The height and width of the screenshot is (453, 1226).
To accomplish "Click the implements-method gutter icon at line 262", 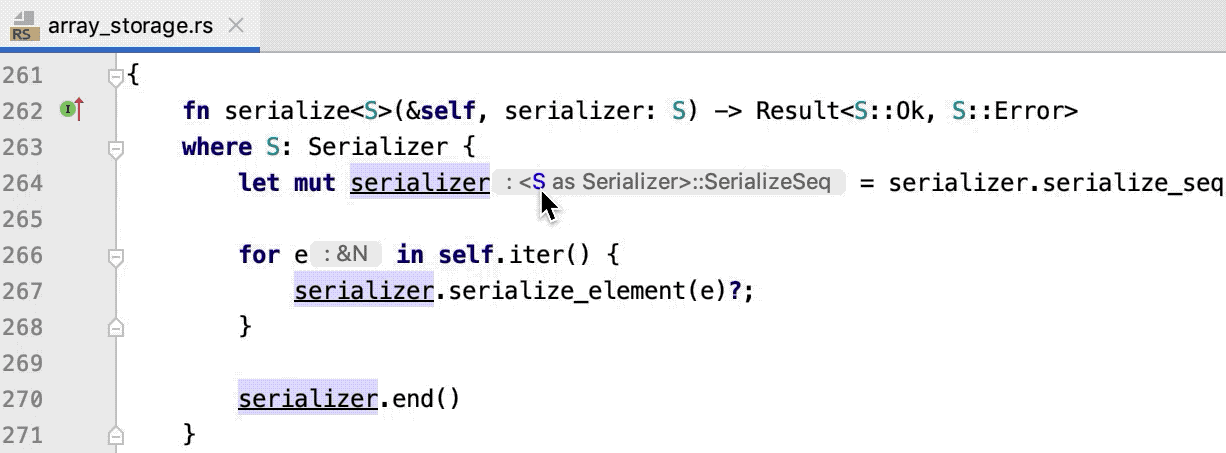I will 71,110.
